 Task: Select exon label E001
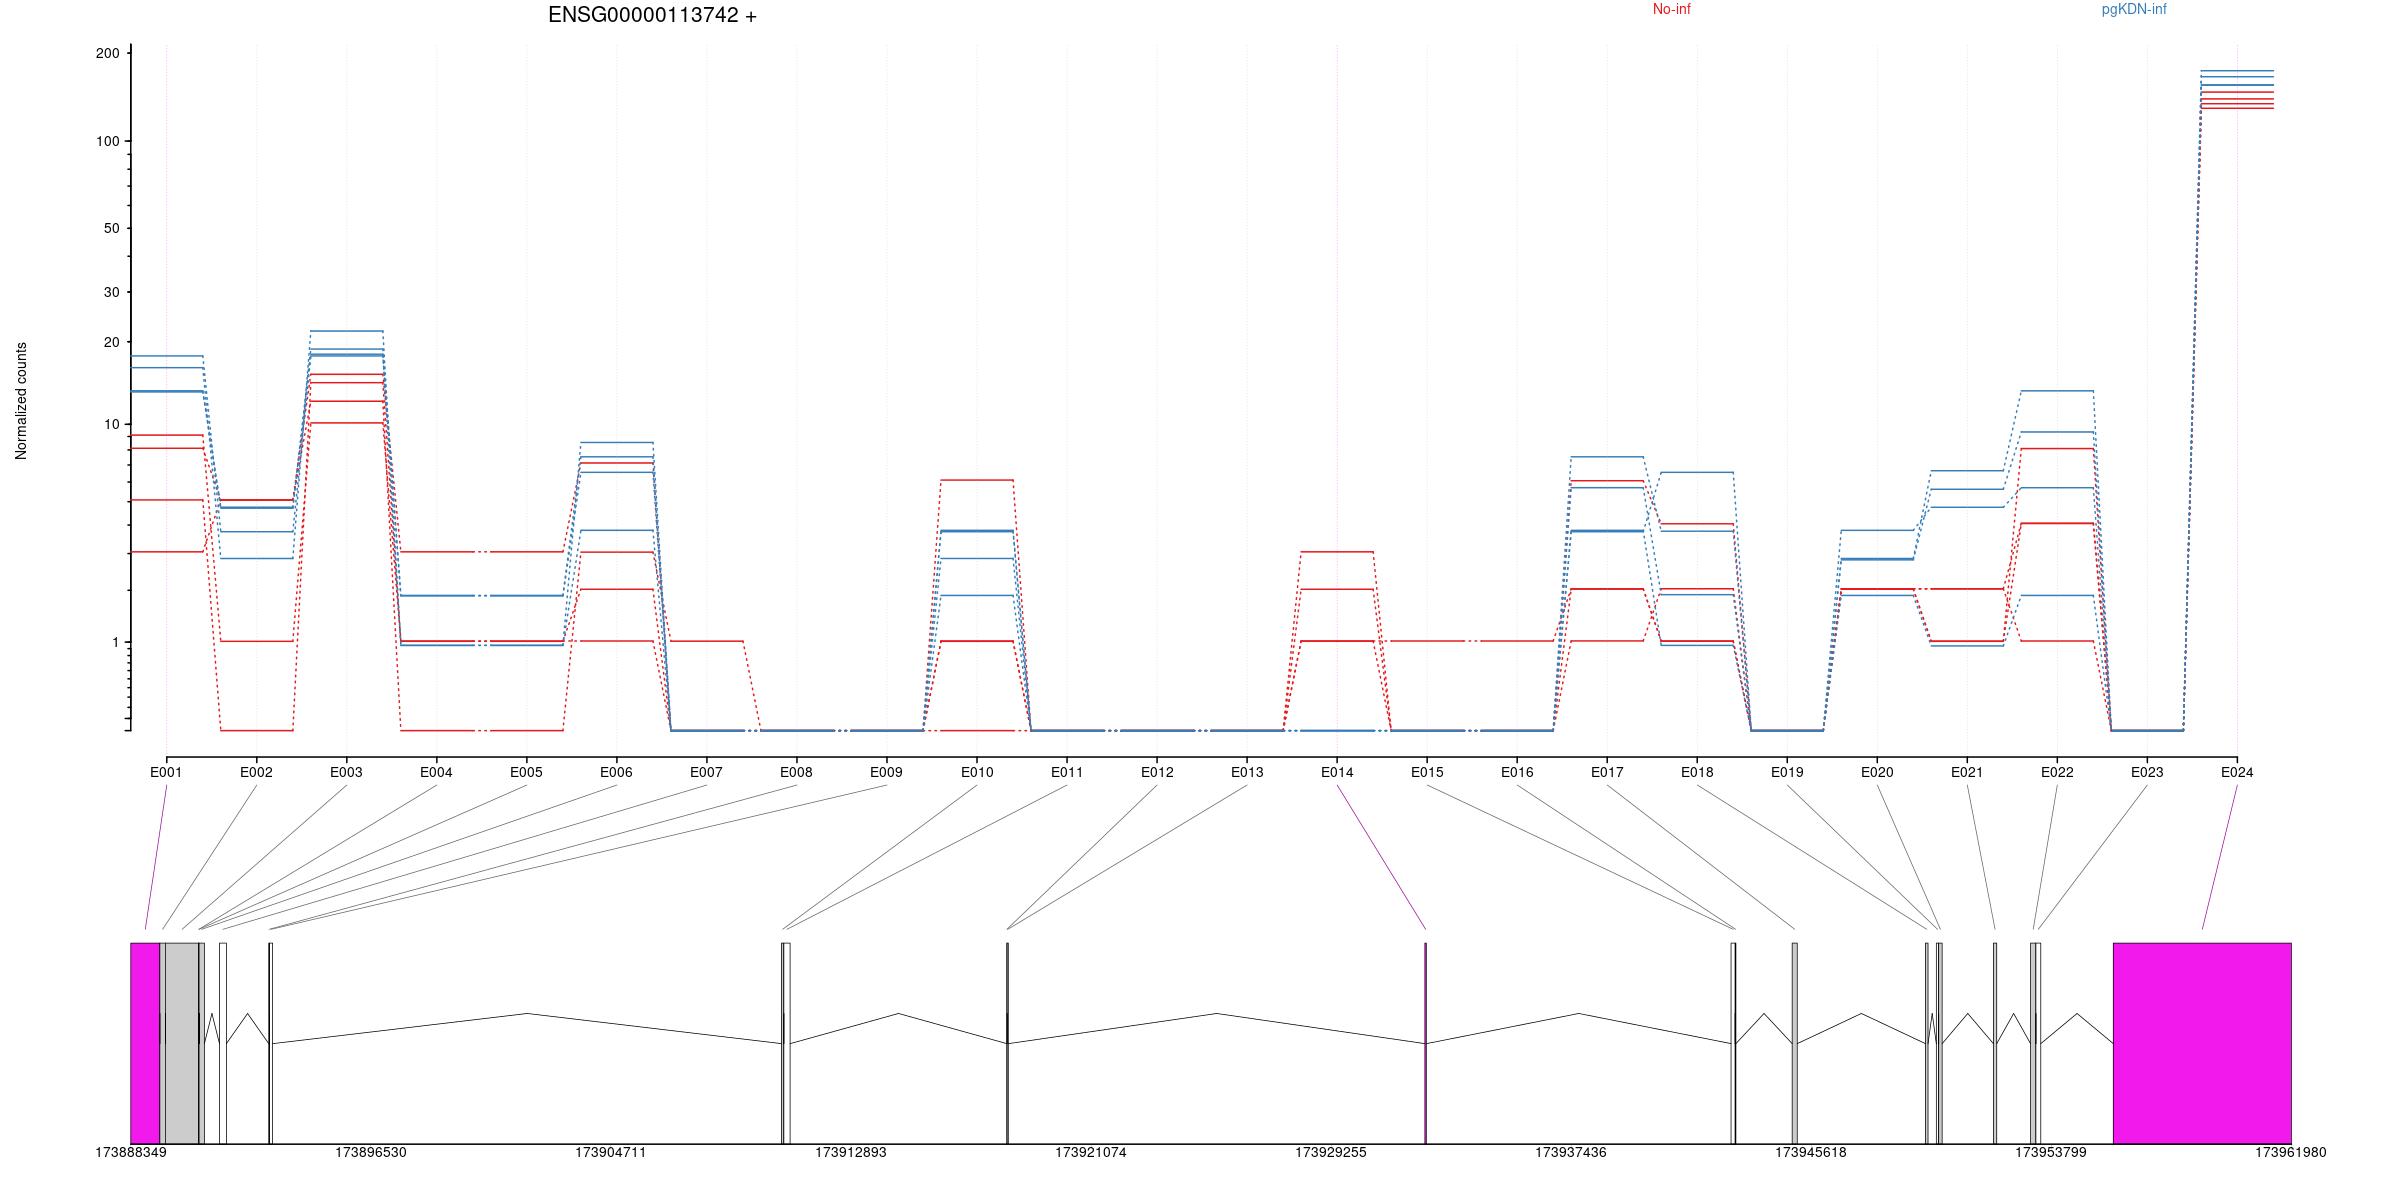[166, 772]
